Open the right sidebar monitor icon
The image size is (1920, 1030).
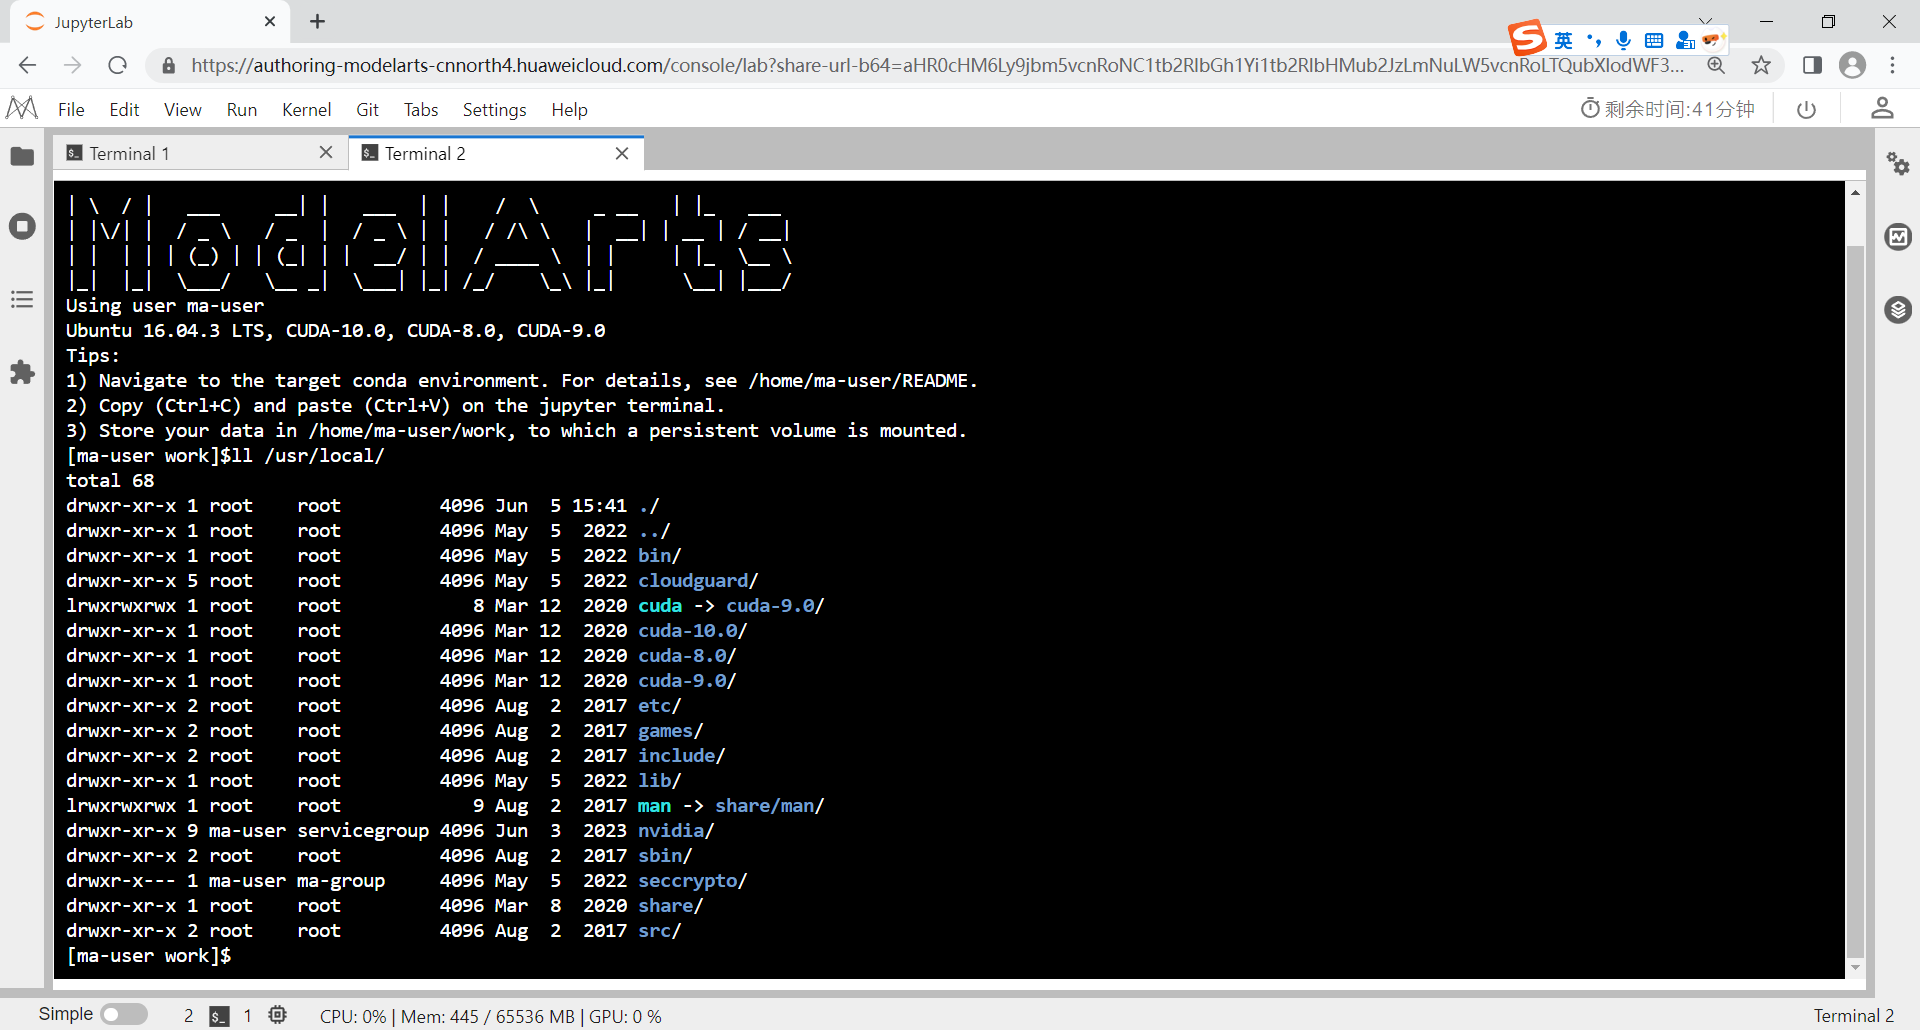point(1898,237)
